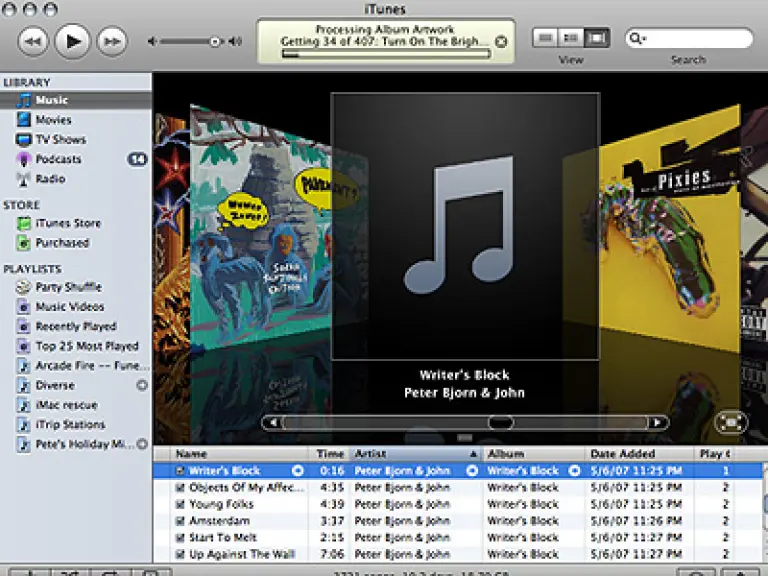Skip to the previous track
Viewport: 768px width, 576px height.
click(32, 41)
